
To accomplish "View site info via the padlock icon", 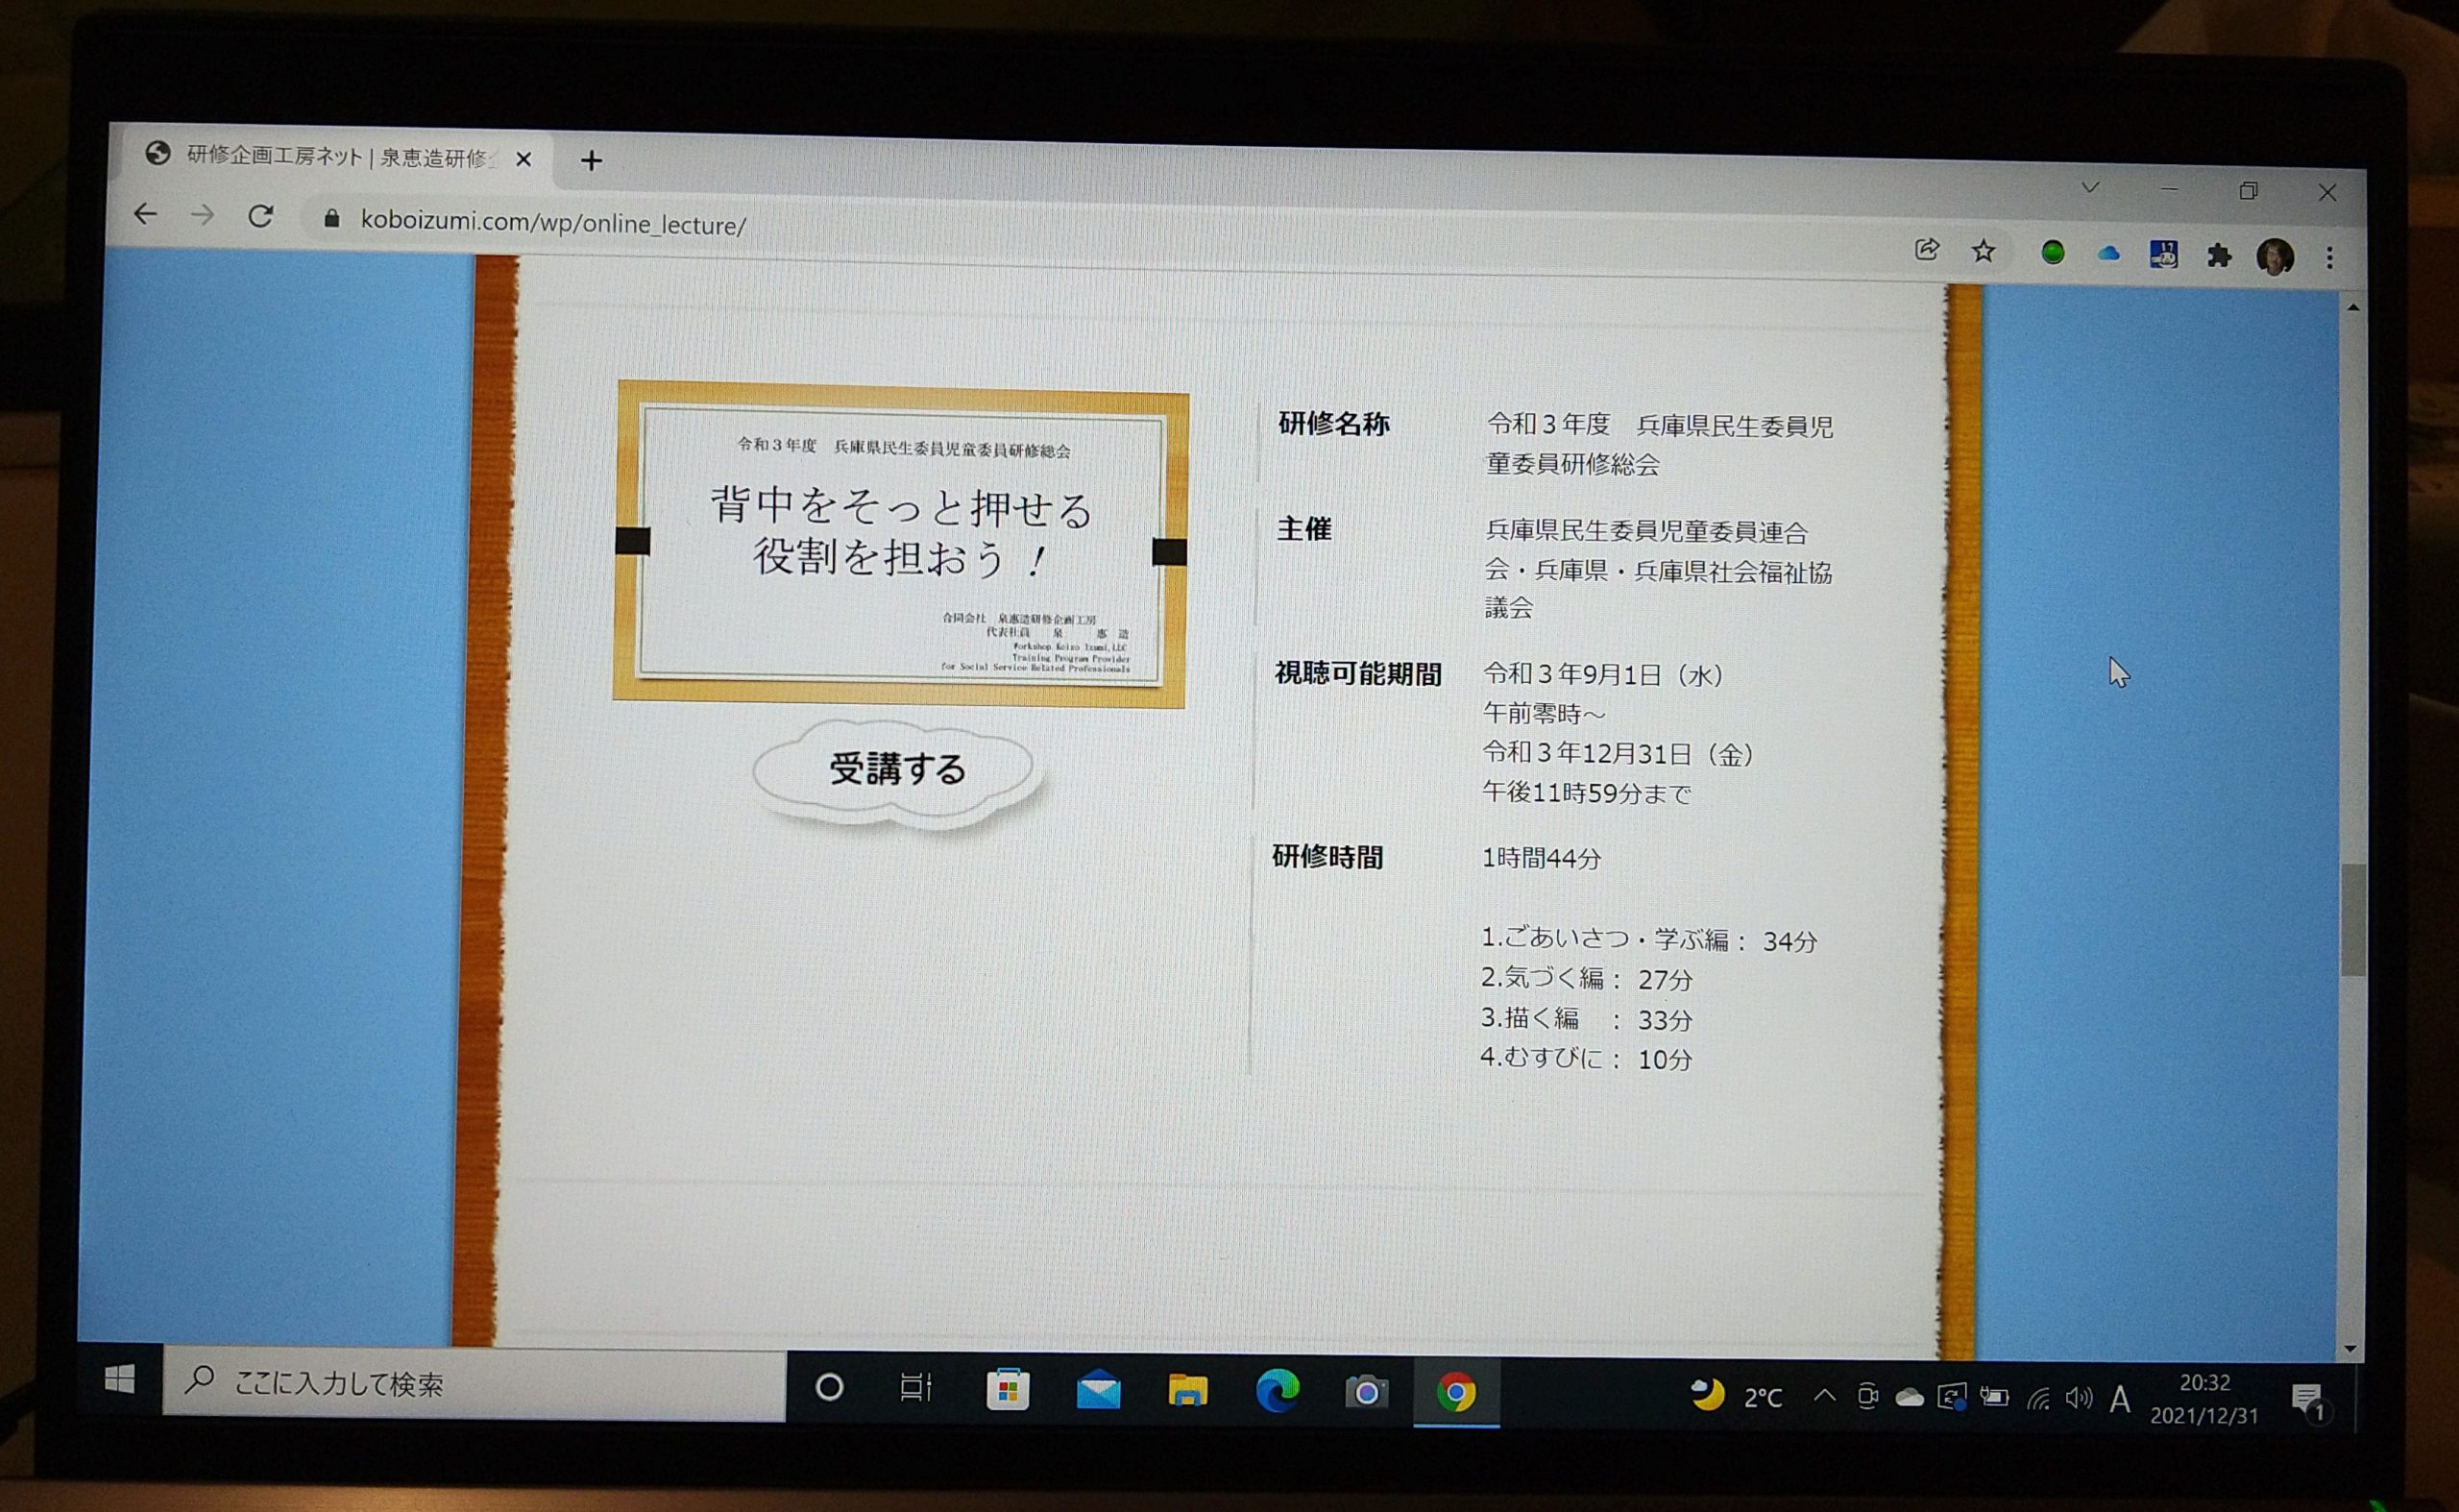I will coord(332,218).
